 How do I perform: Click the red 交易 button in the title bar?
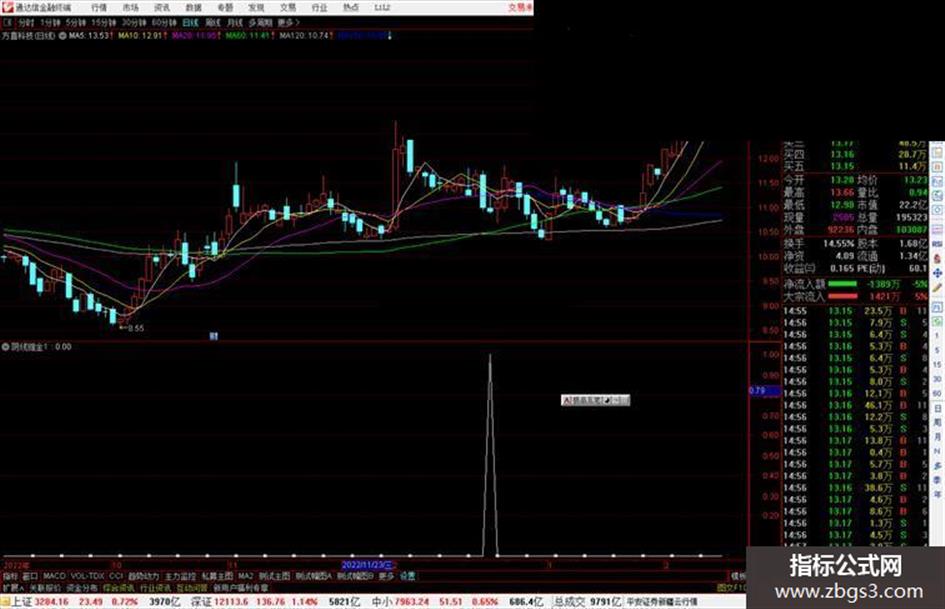pyautogui.click(x=518, y=7)
